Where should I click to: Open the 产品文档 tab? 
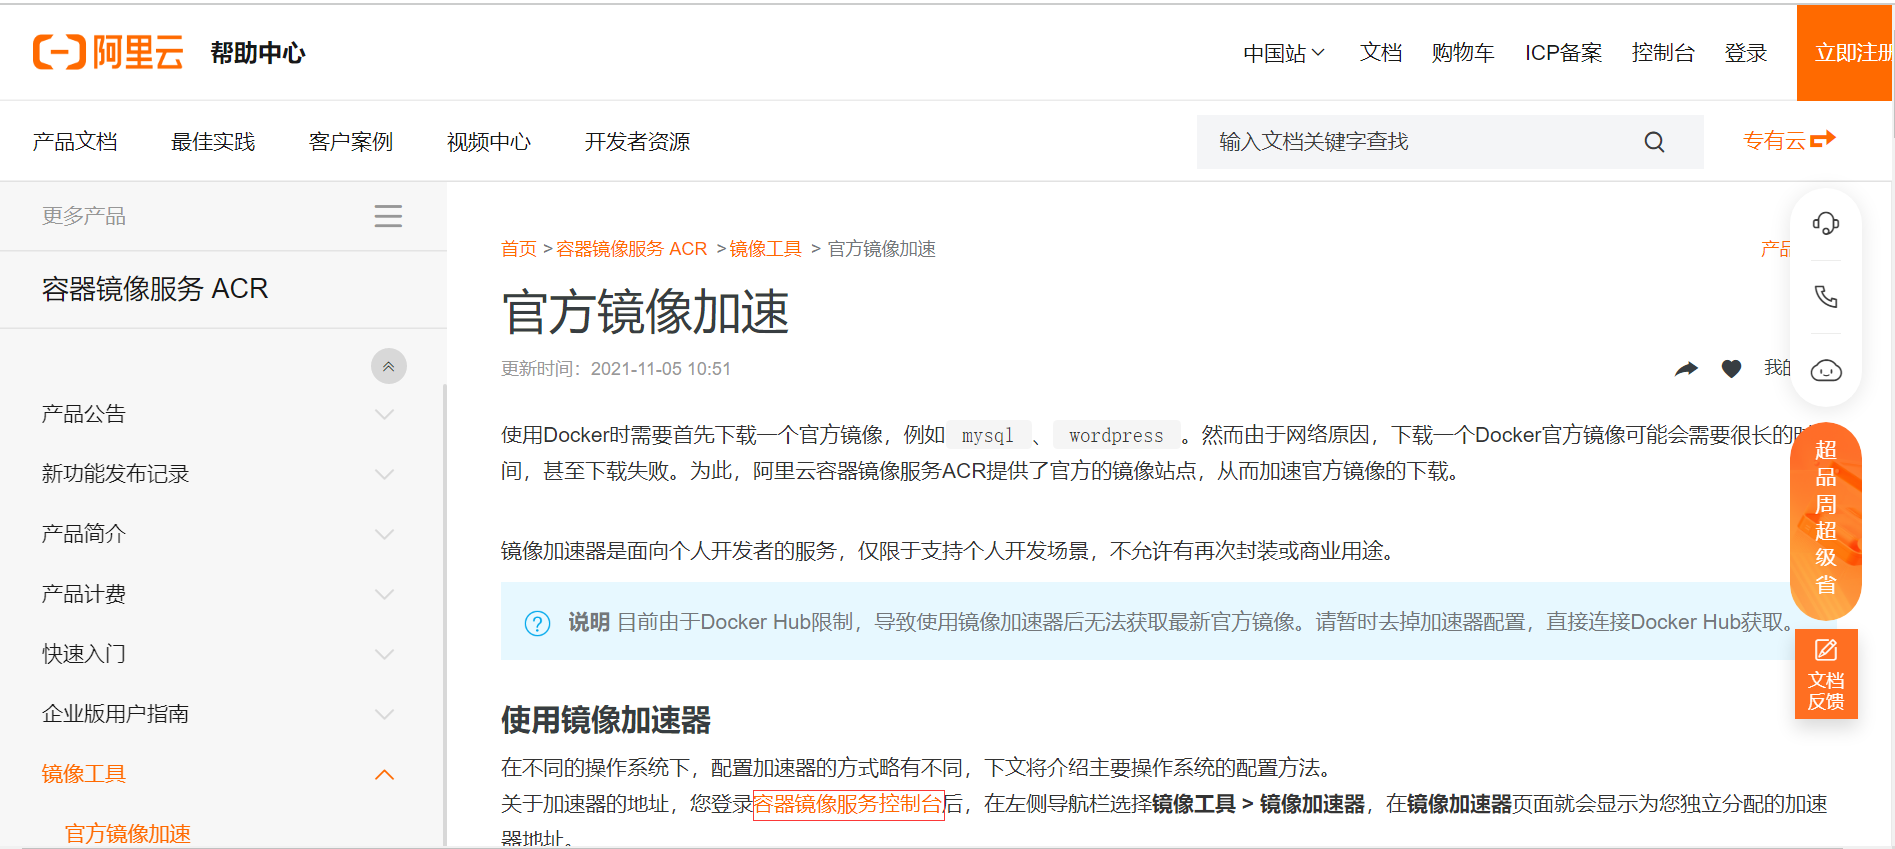(x=75, y=142)
